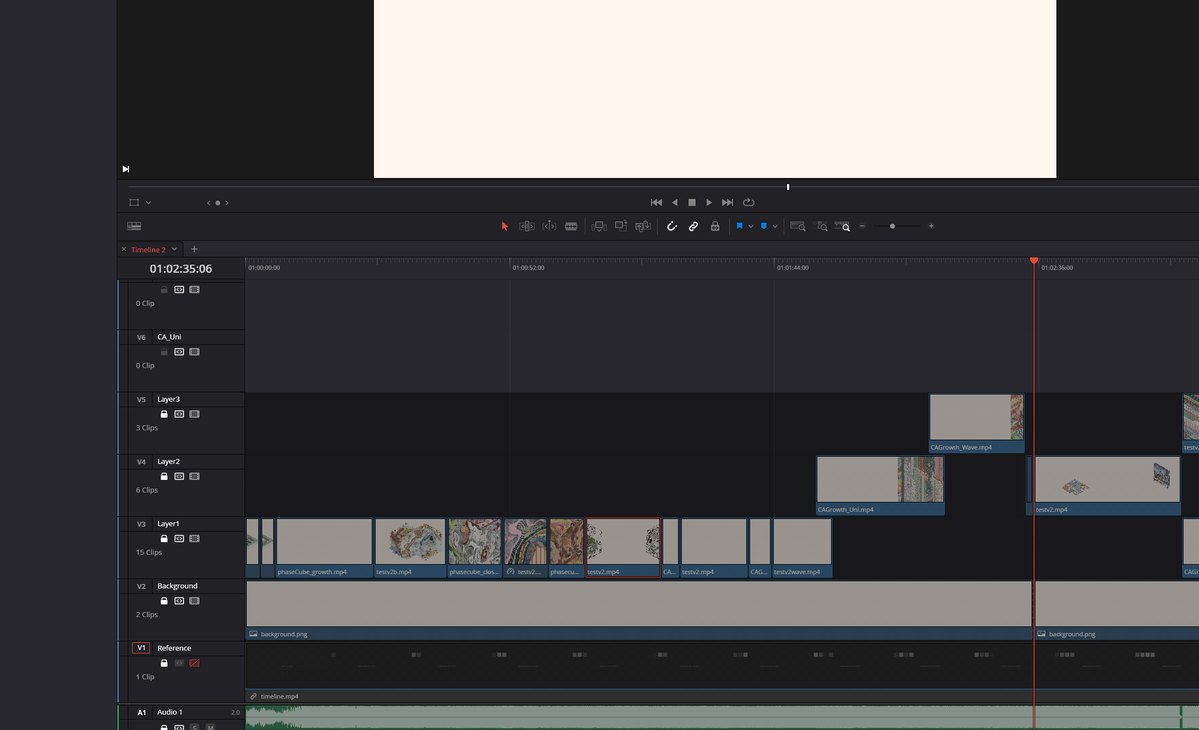Viewport: 1199px width, 730px height.
Task: Adjust timeline zoom slider handle
Action: click(892, 226)
